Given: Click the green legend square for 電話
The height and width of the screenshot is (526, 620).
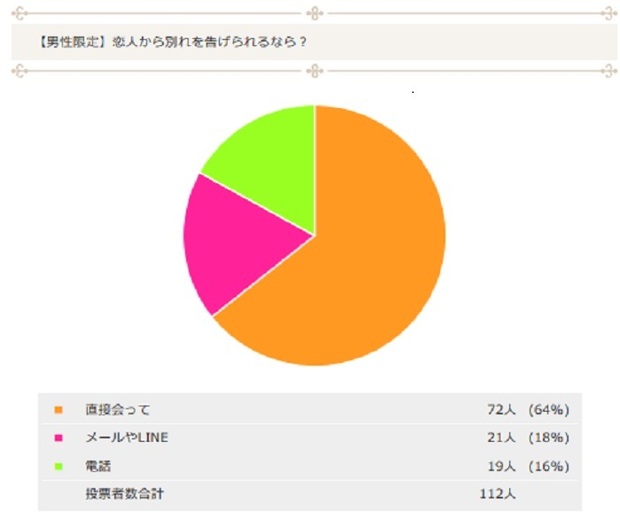Looking at the screenshot, I should pos(58,466).
